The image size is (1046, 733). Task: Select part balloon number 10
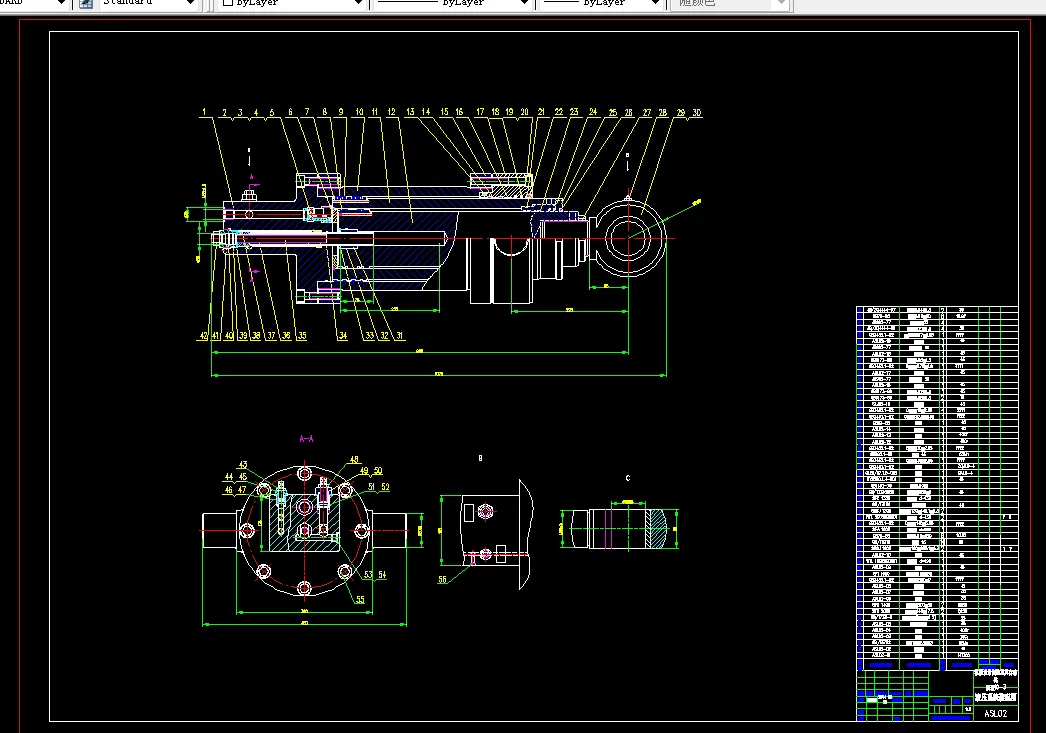click(359, 112)
